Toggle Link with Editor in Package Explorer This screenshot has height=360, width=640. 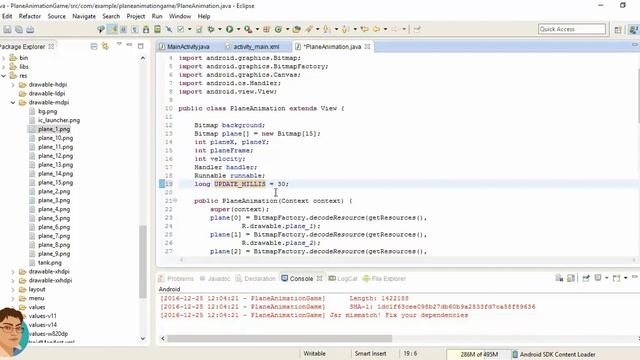click(105, 47)
